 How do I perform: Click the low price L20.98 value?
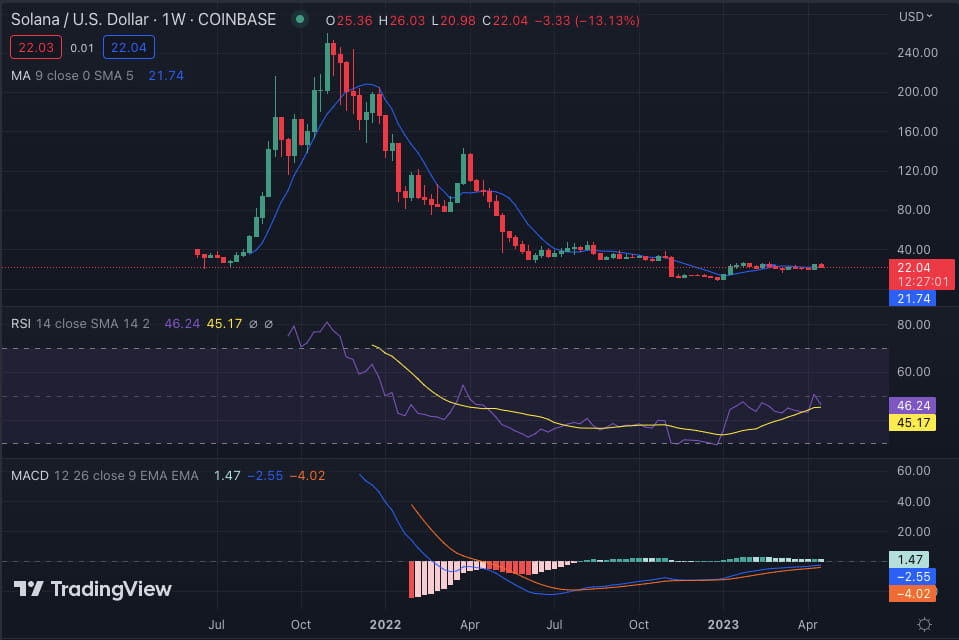coord(453,21)
